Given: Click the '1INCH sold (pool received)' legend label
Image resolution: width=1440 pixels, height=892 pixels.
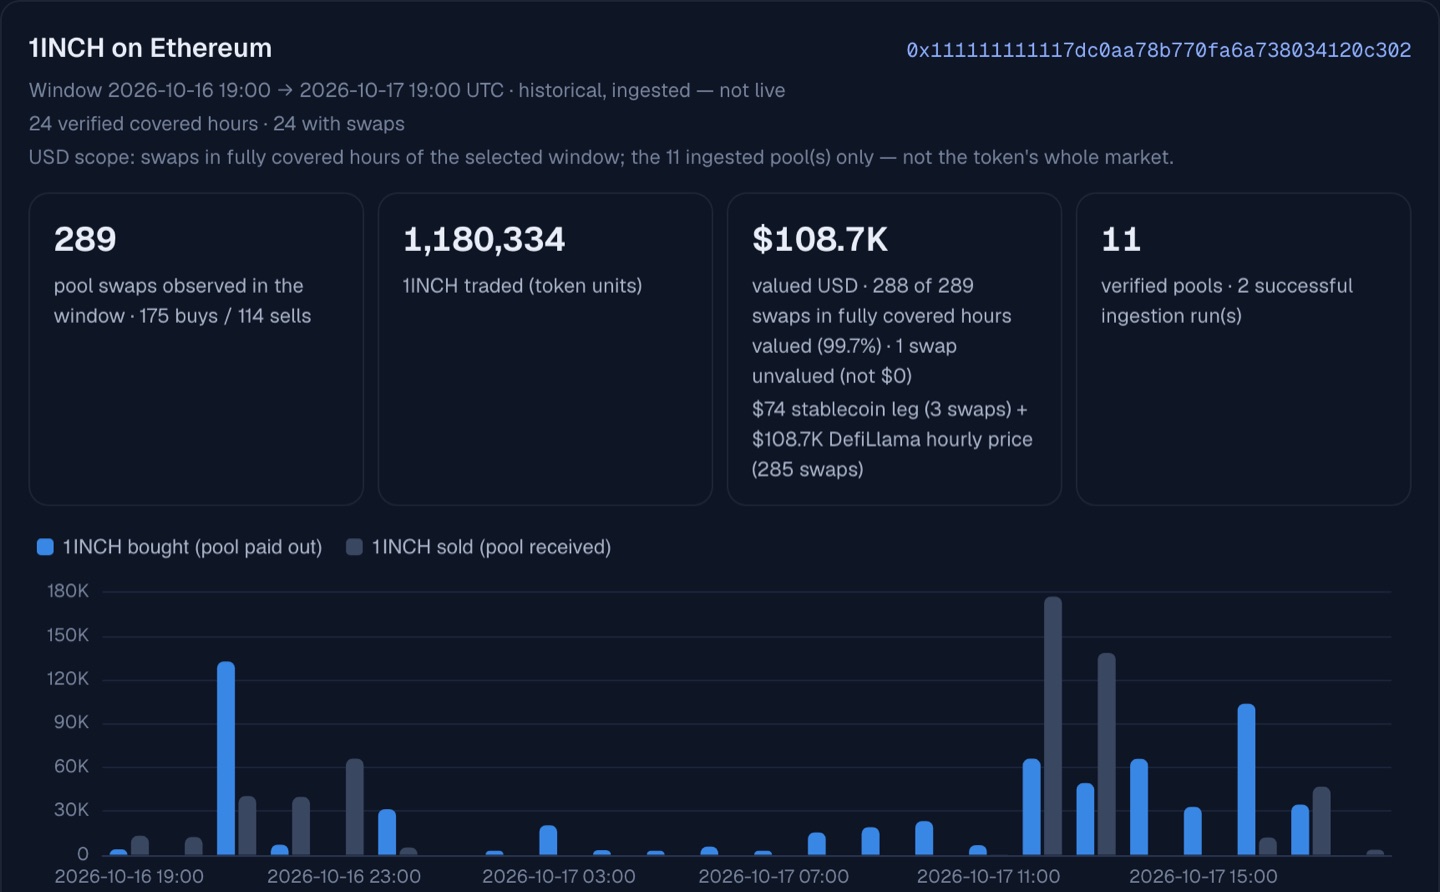Looking at the screenshot, I should click(x=491, y=547).
